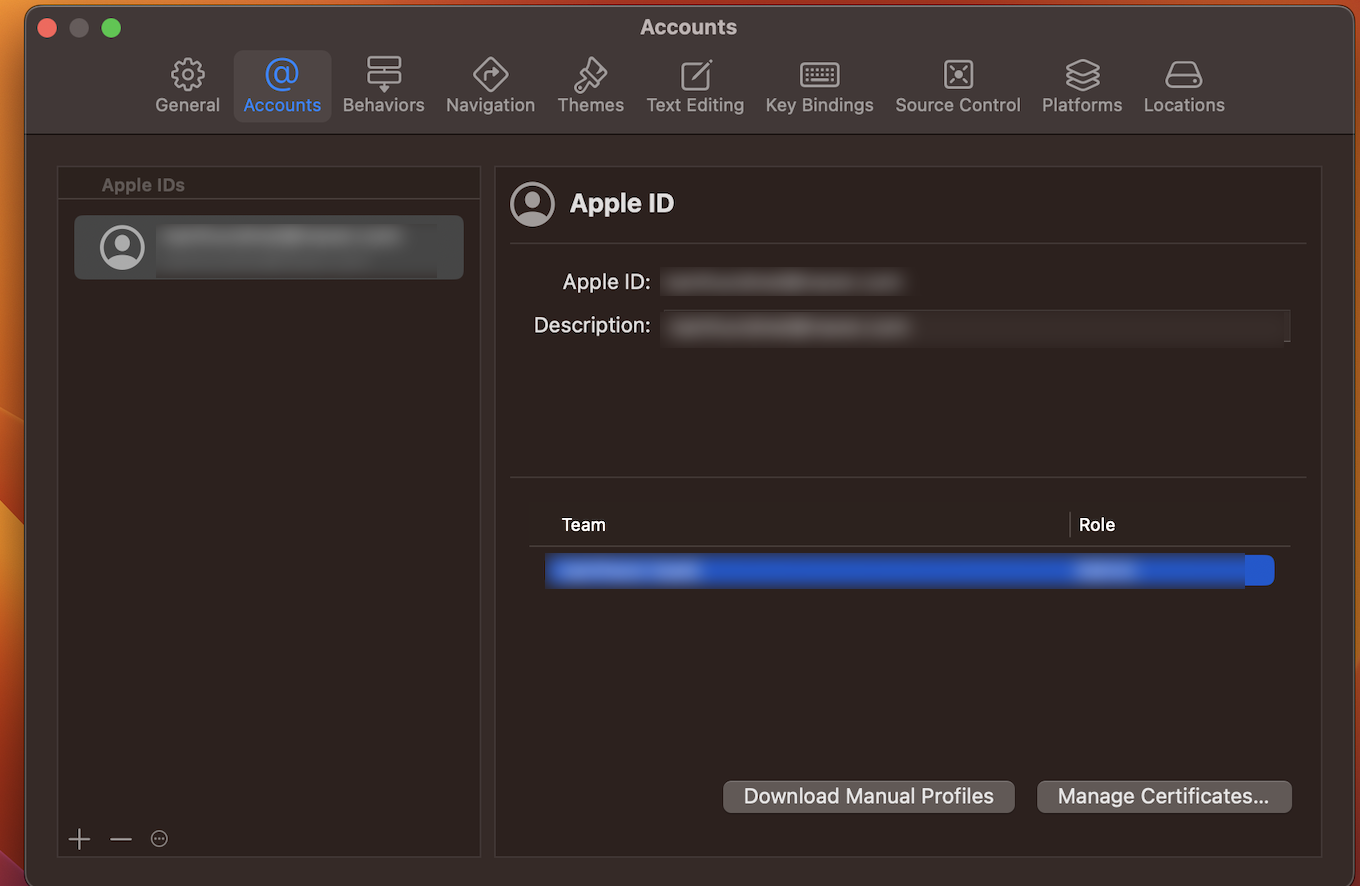Click the Role column header
Image resolution: width=1360 pixels, height=886 pixels.
click(x=1097, y=525)
